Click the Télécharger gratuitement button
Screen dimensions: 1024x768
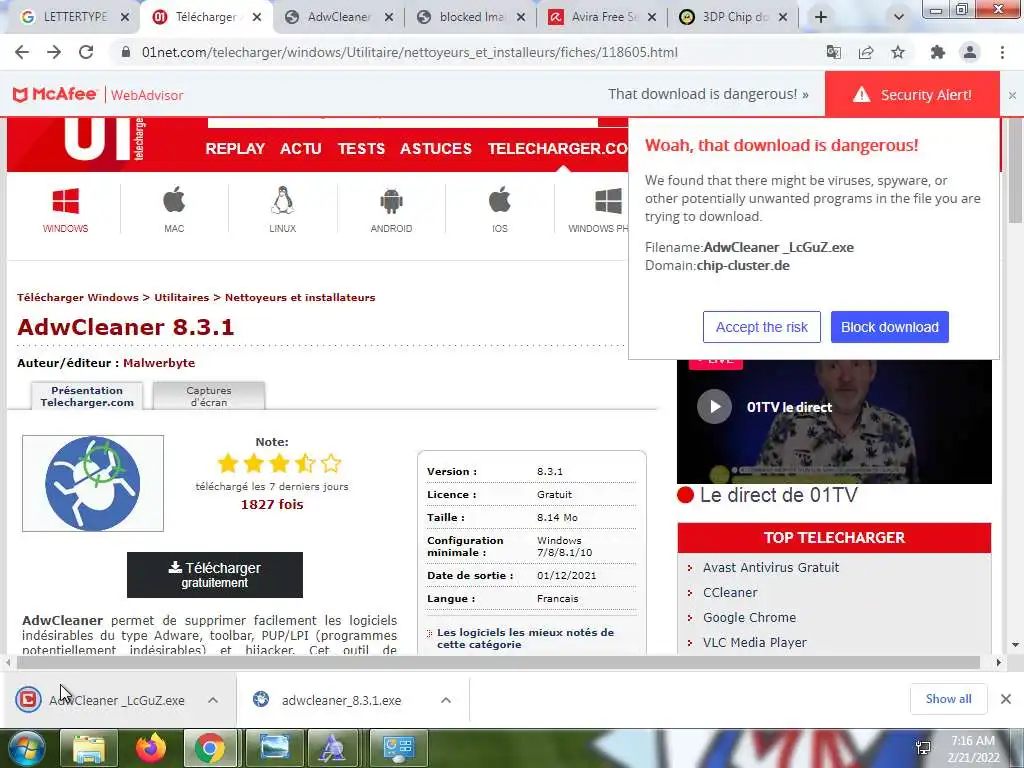(215, 575)
